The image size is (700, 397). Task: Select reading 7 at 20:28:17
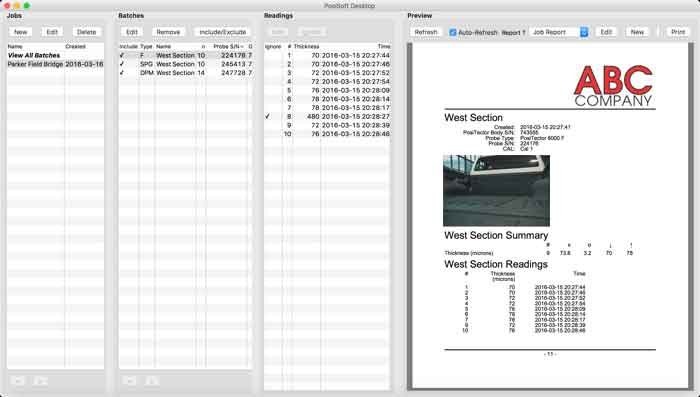pyautogui.click(x=327, y=108)
